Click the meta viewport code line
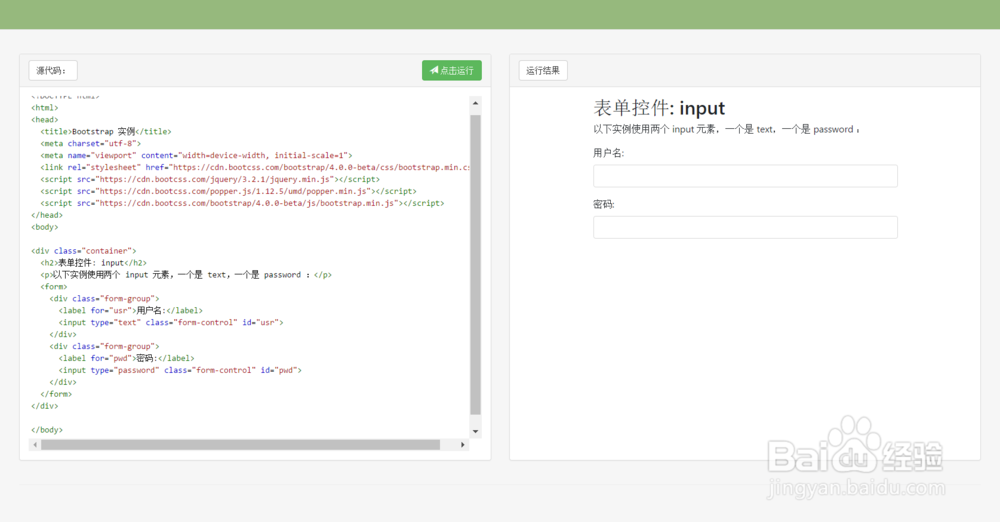 point(196,156)
